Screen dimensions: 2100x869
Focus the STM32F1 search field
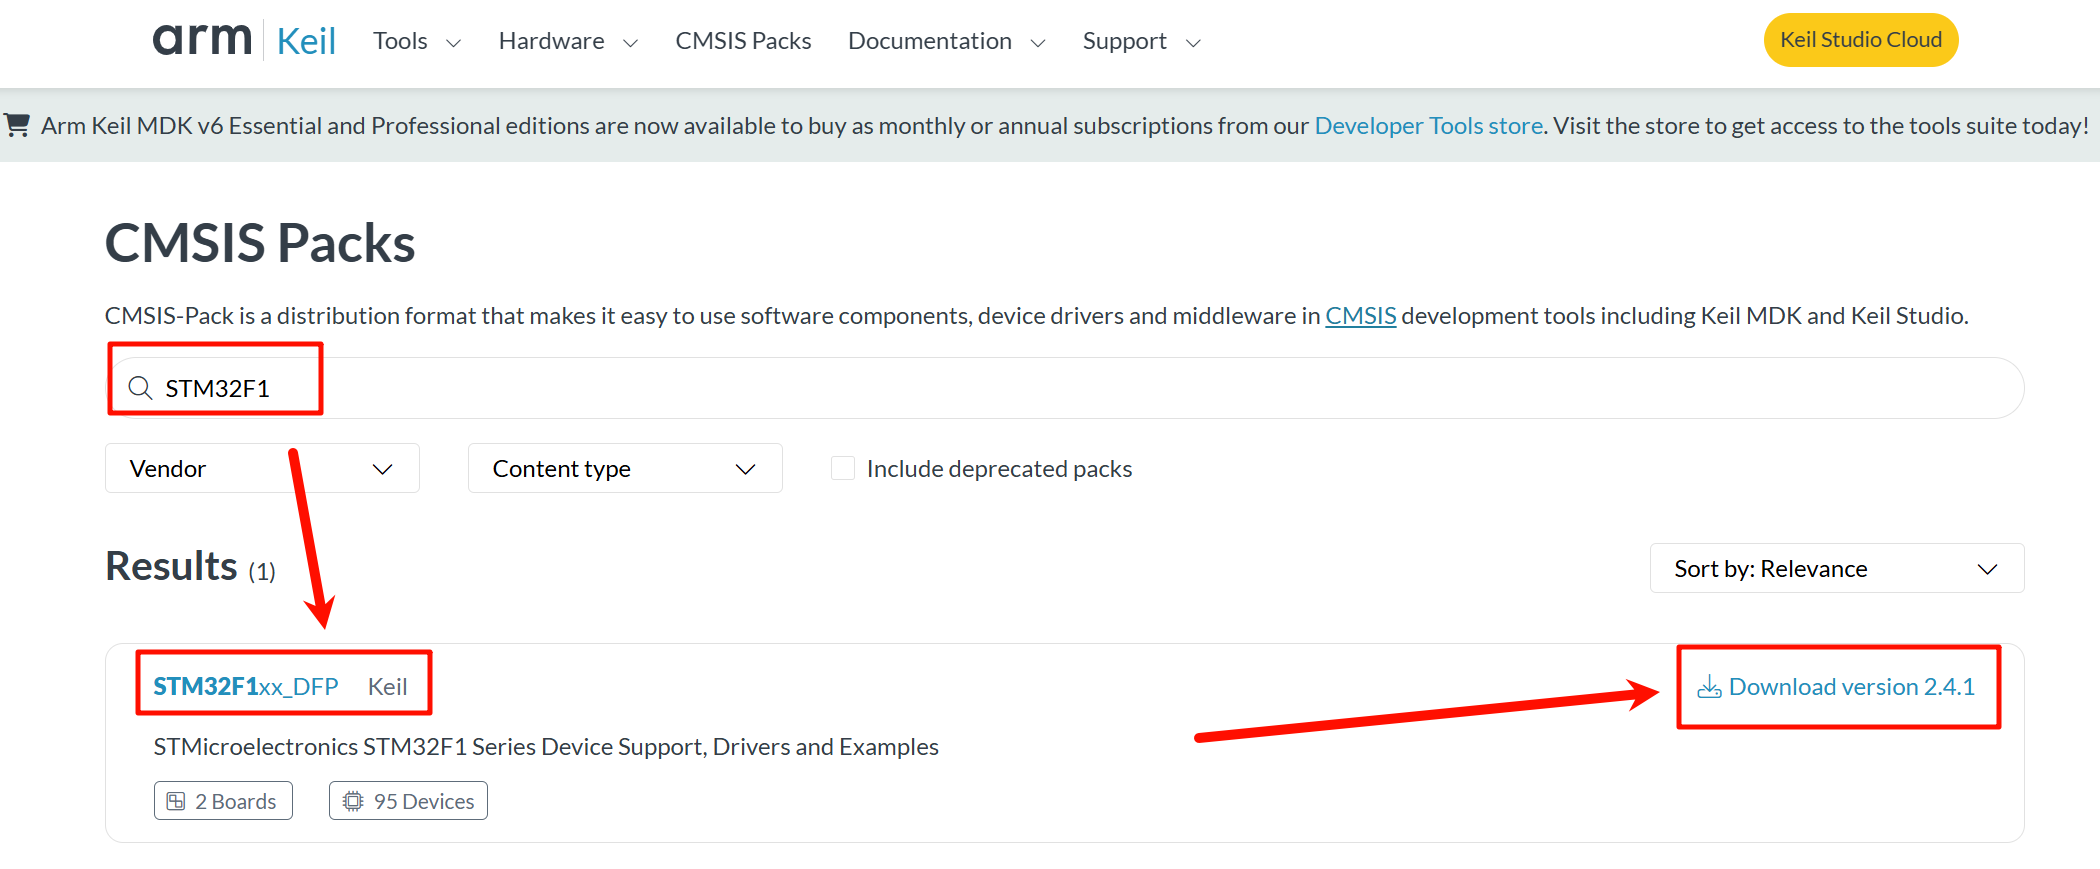pyautogui.click(x=1064, y=388)
